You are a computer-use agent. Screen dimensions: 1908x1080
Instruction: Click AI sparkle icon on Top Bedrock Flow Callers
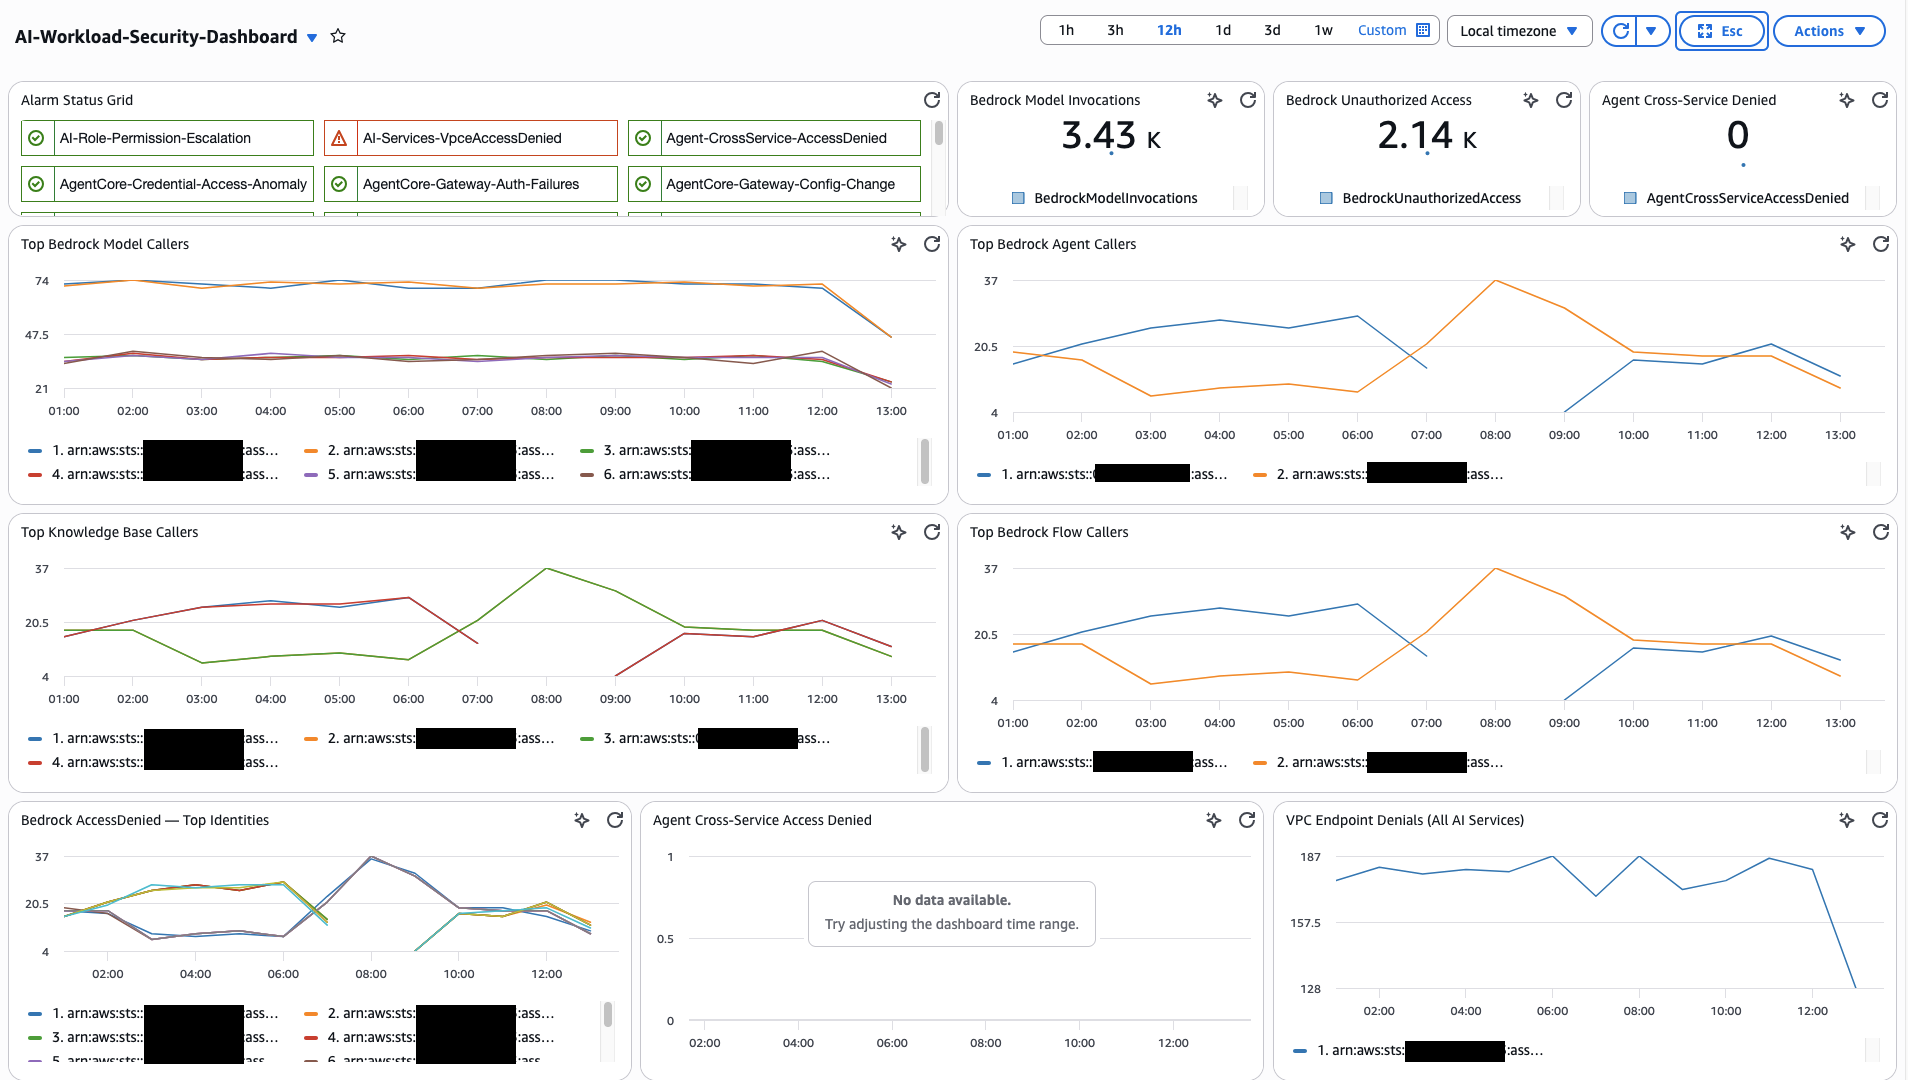(x=1848, y=532)
